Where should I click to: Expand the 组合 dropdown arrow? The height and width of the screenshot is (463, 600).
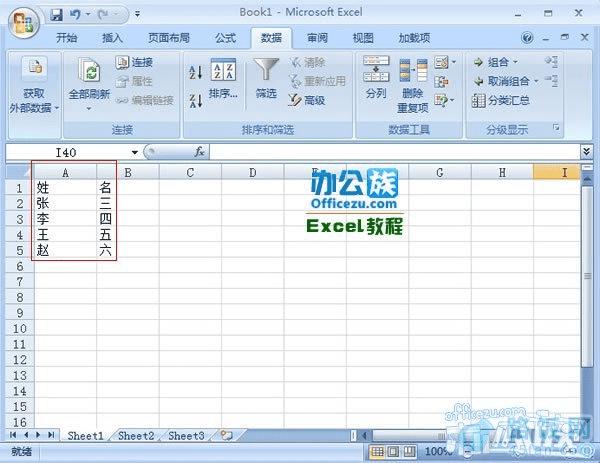[x=515, y=62]
